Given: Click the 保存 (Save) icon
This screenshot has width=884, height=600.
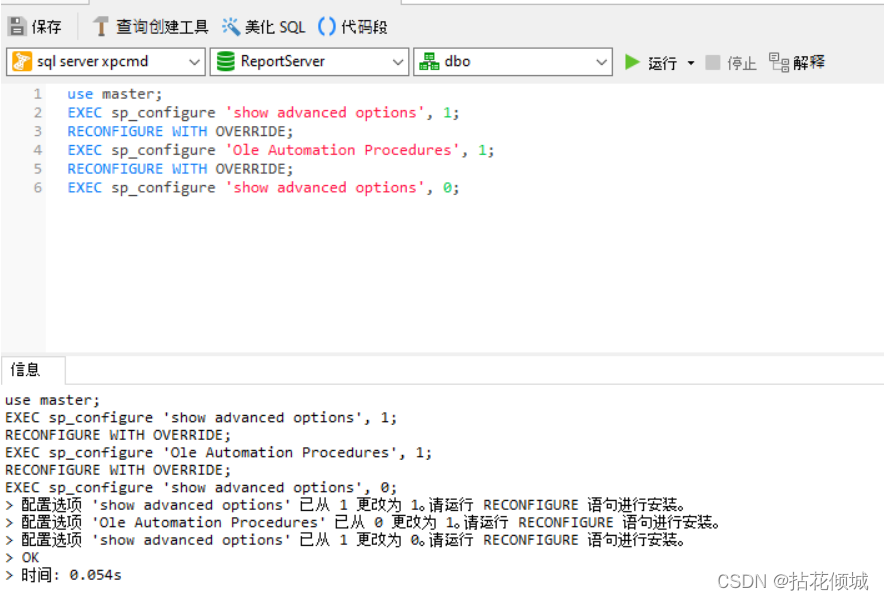Looking at the screenshot, I should point(17,26).
